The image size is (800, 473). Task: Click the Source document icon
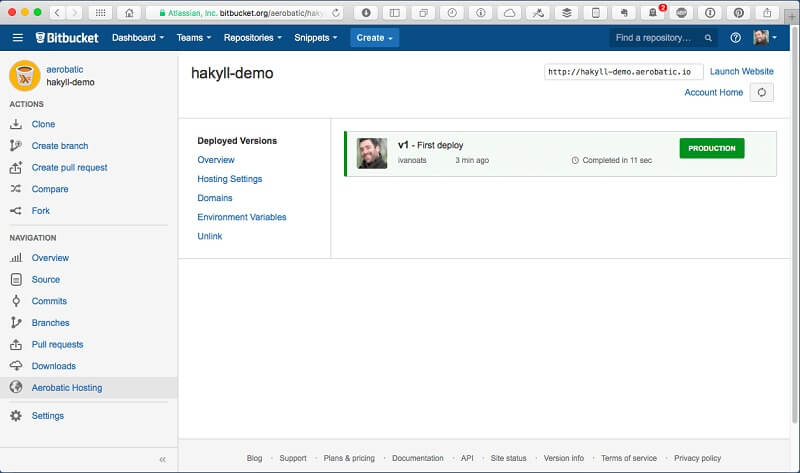[16, 280]
